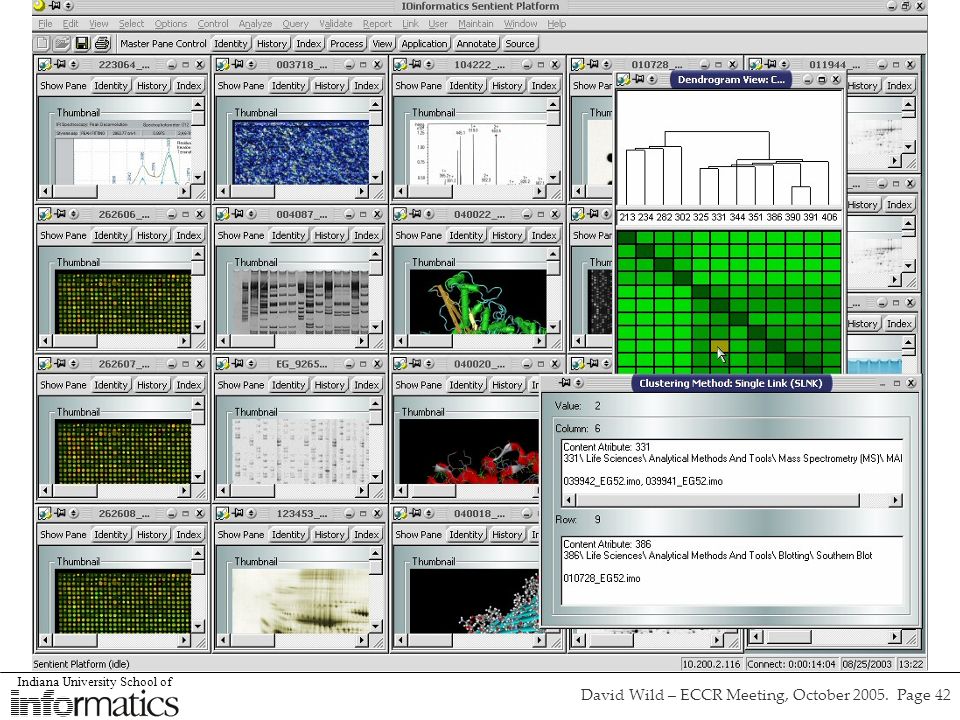Click the brown highlighted heatmap cell

pos(719,348)
